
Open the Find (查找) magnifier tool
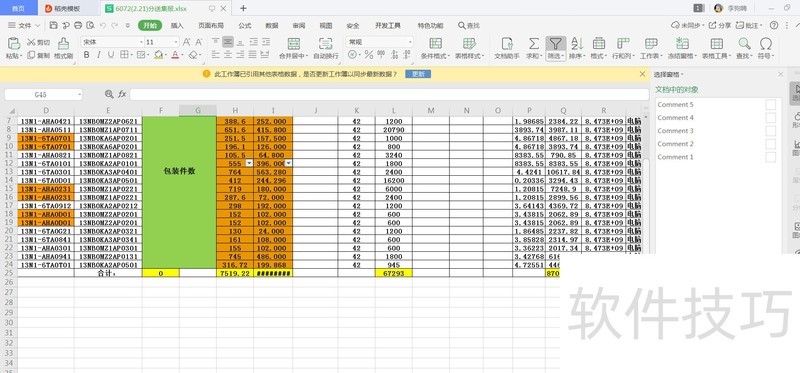tap(744, 43)
